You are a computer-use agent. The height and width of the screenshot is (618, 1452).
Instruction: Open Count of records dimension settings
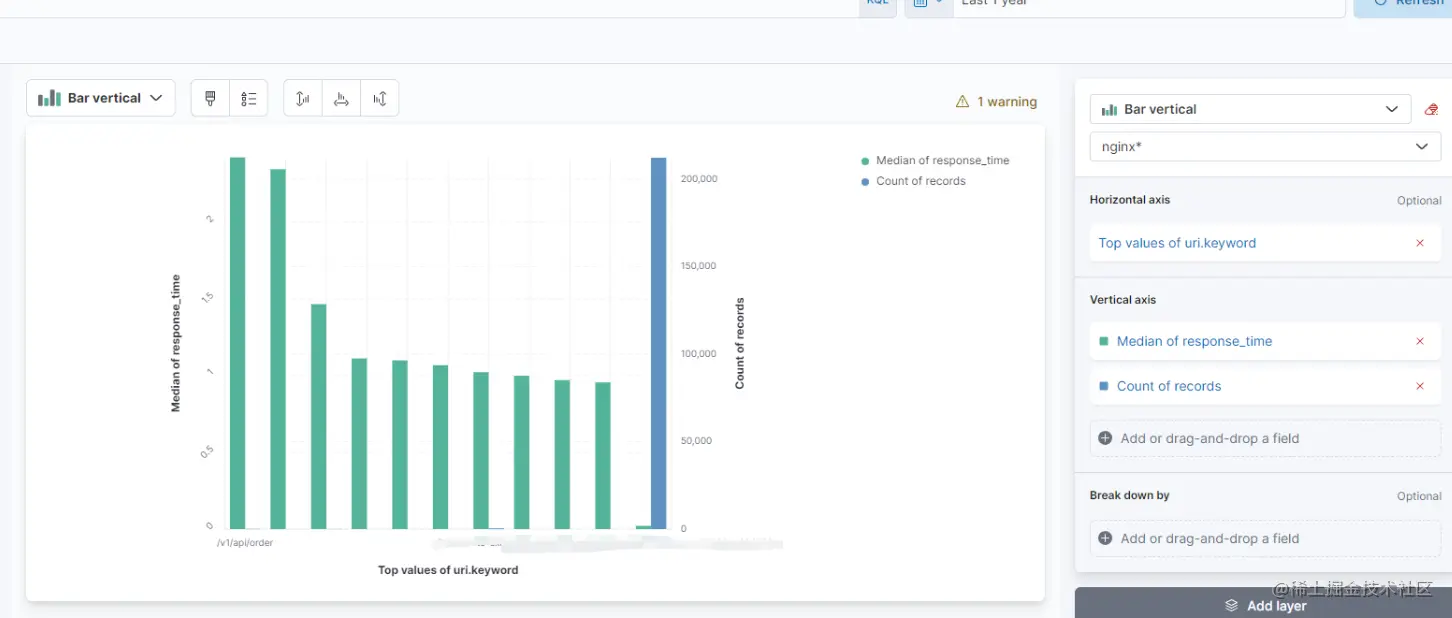point(1169,386)
